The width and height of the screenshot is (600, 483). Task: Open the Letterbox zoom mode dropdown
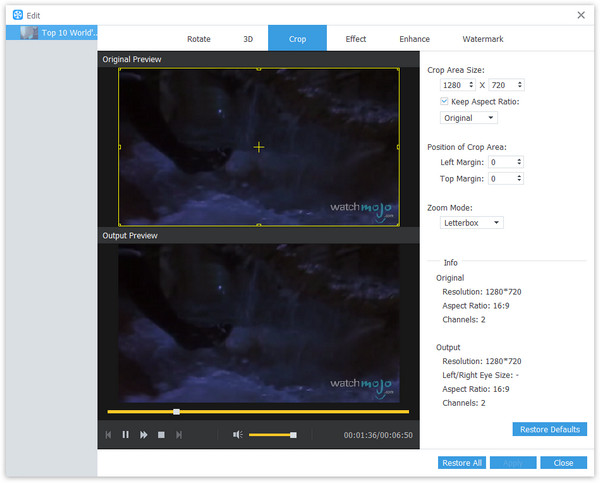click(471, 223)
